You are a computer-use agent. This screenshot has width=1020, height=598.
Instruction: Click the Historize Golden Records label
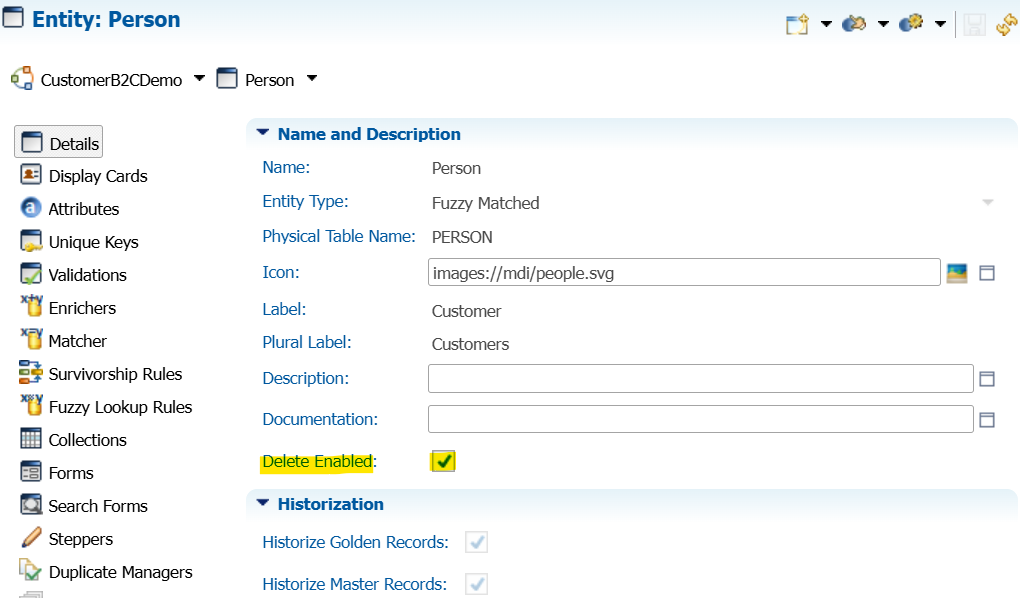pos(355,542)
